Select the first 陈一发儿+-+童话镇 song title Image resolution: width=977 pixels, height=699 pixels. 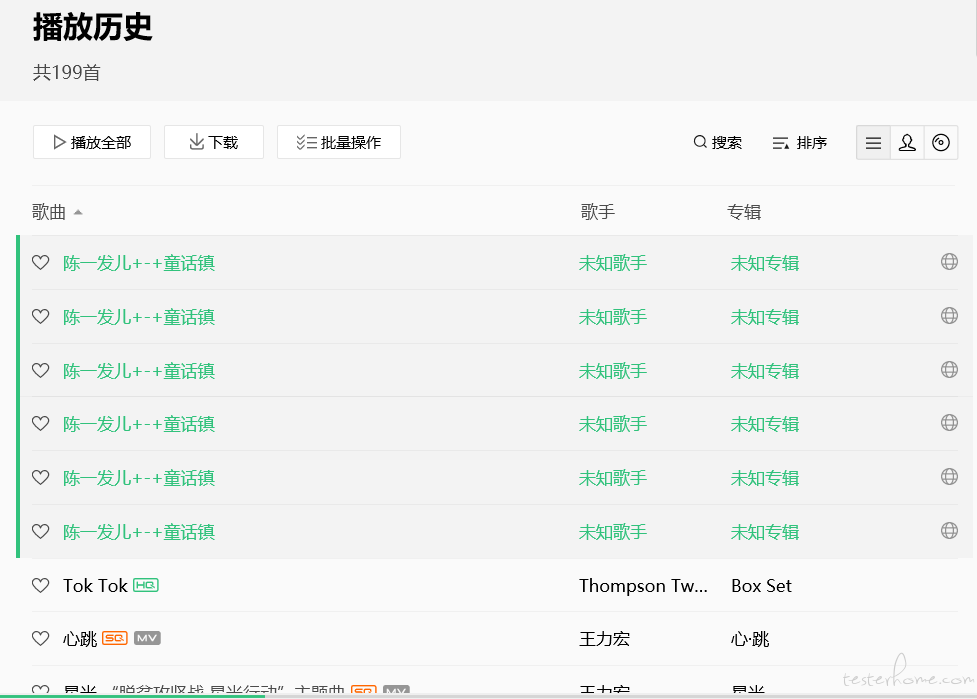[x=139, y=263]
